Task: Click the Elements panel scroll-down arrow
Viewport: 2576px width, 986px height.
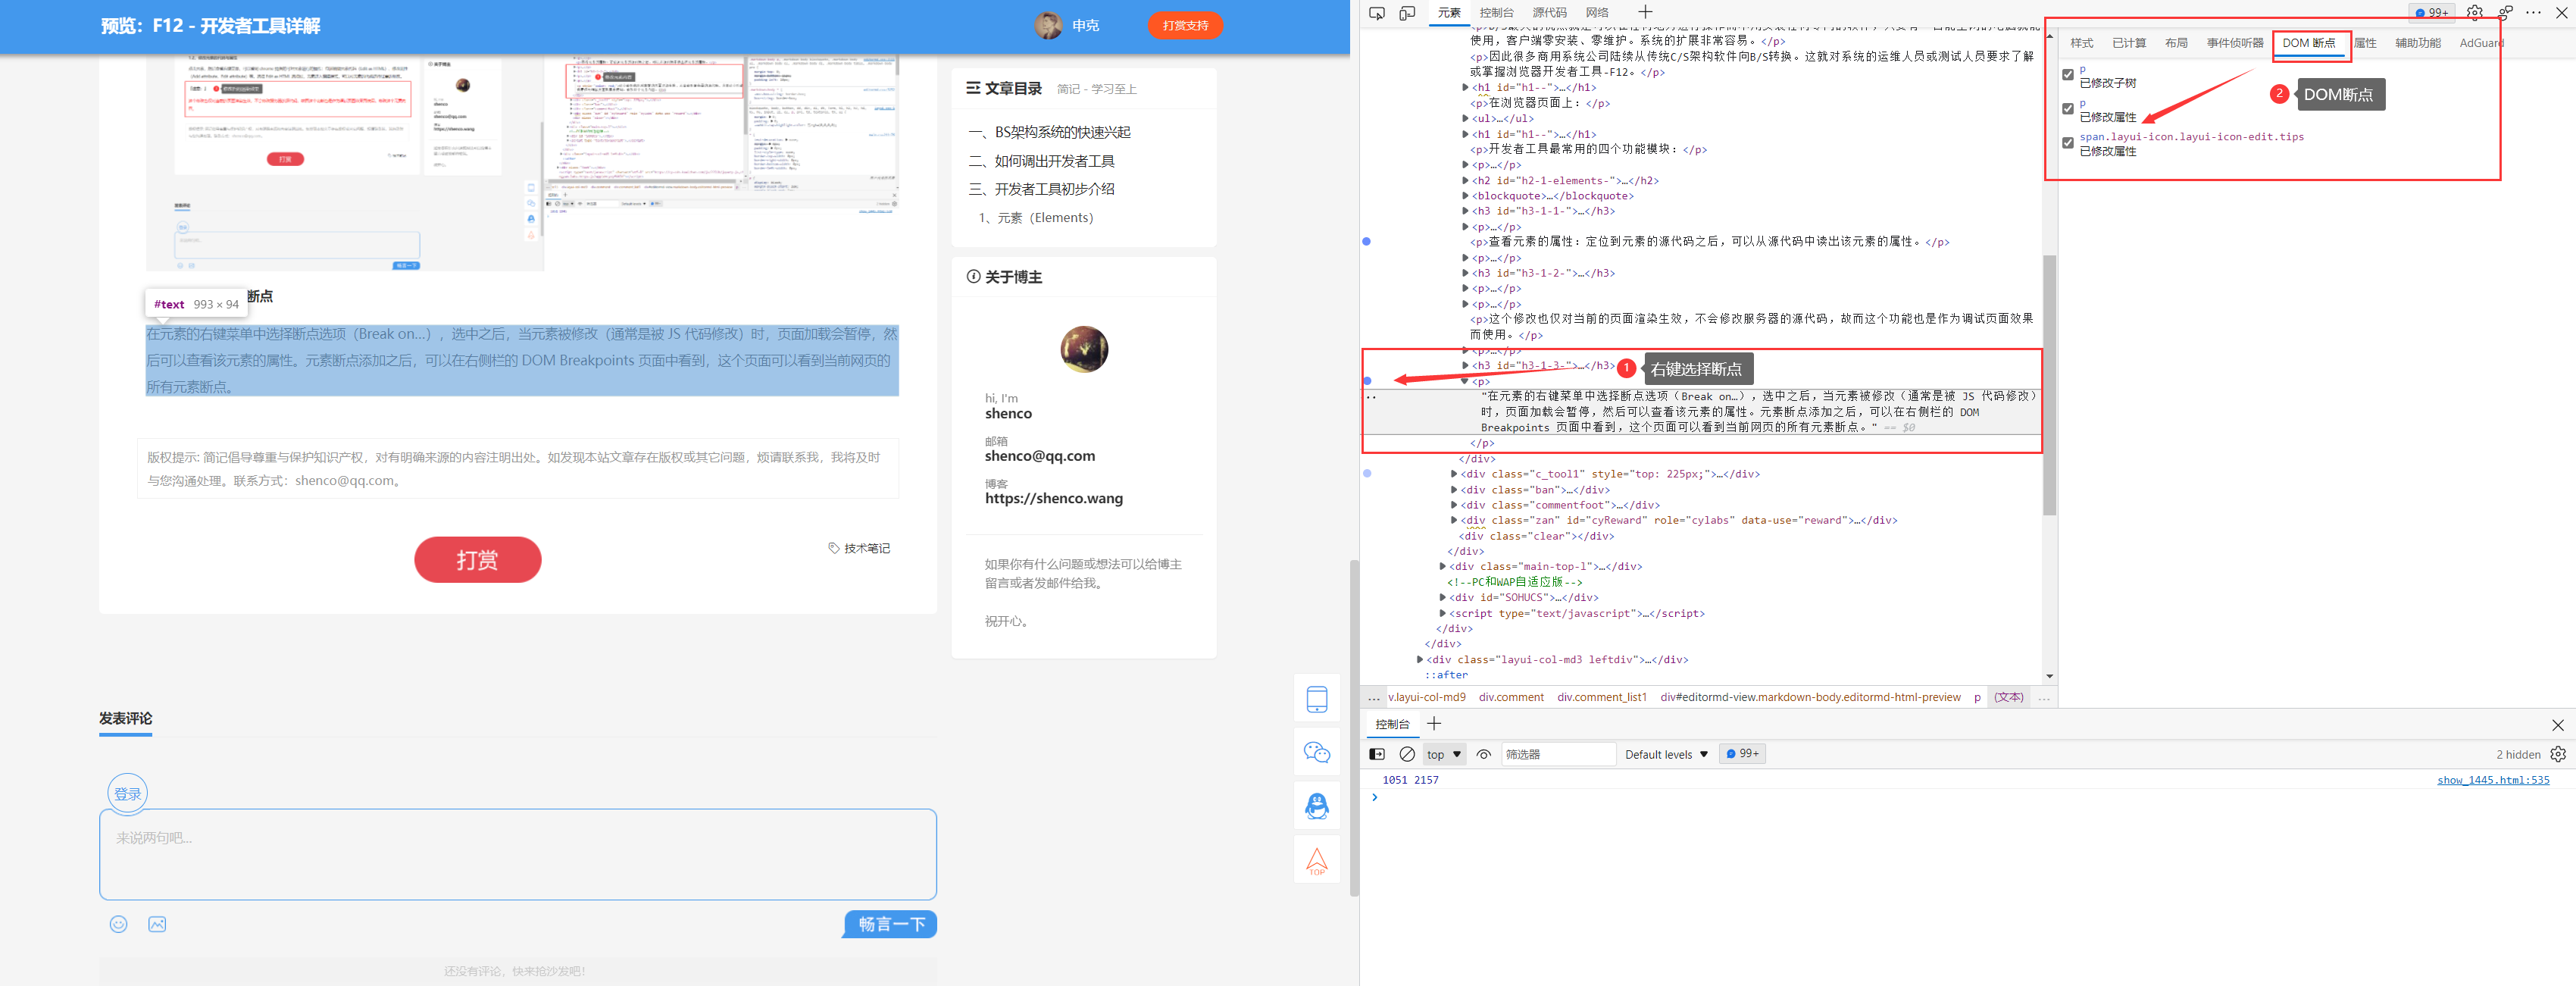Action: click(2049, 676)
